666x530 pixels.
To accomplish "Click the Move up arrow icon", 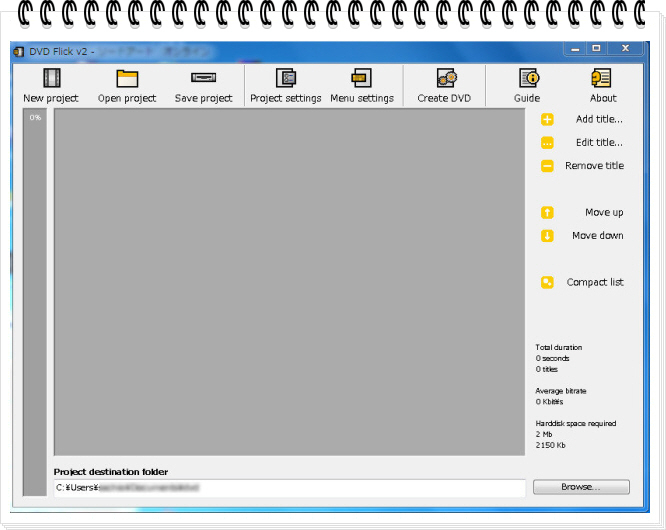I will (547, 212).
